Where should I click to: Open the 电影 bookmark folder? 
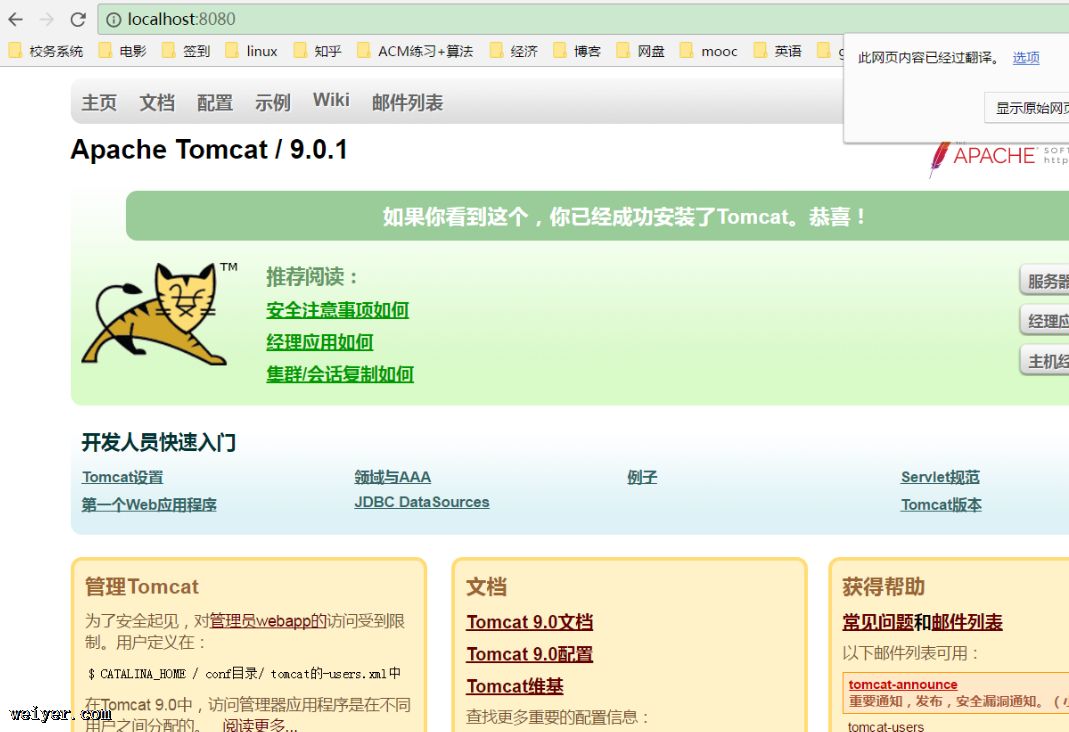[x=123, y=51]
